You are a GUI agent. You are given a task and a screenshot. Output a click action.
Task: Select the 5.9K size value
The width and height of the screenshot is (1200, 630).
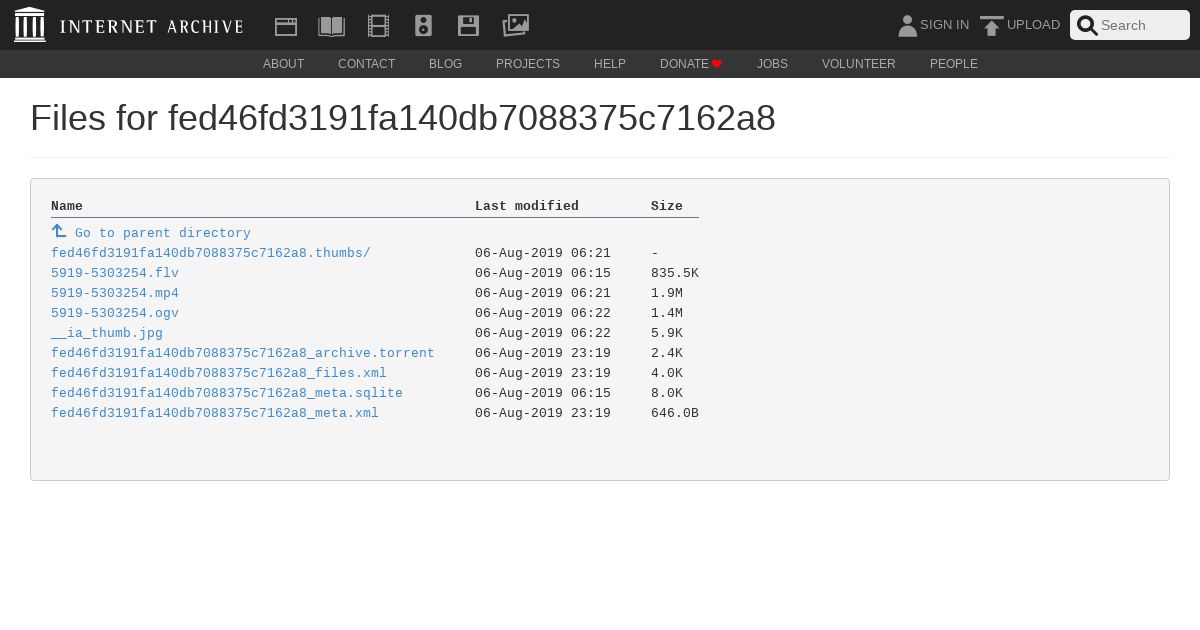coord(667,333)
